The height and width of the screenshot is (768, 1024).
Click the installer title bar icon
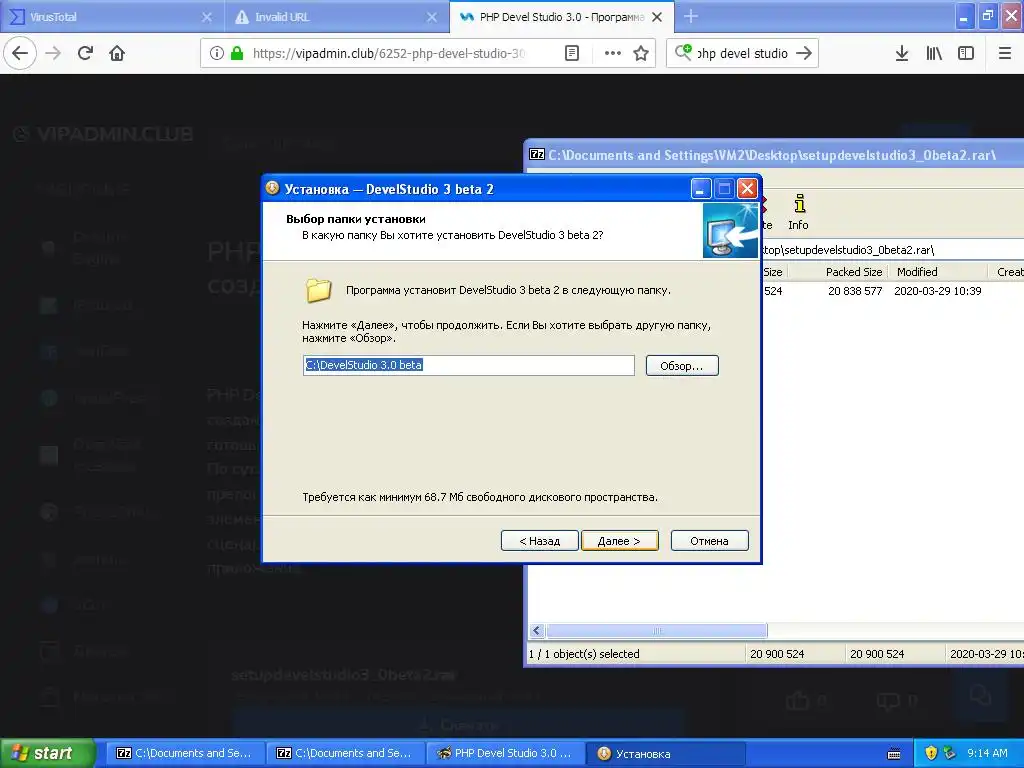272,188
